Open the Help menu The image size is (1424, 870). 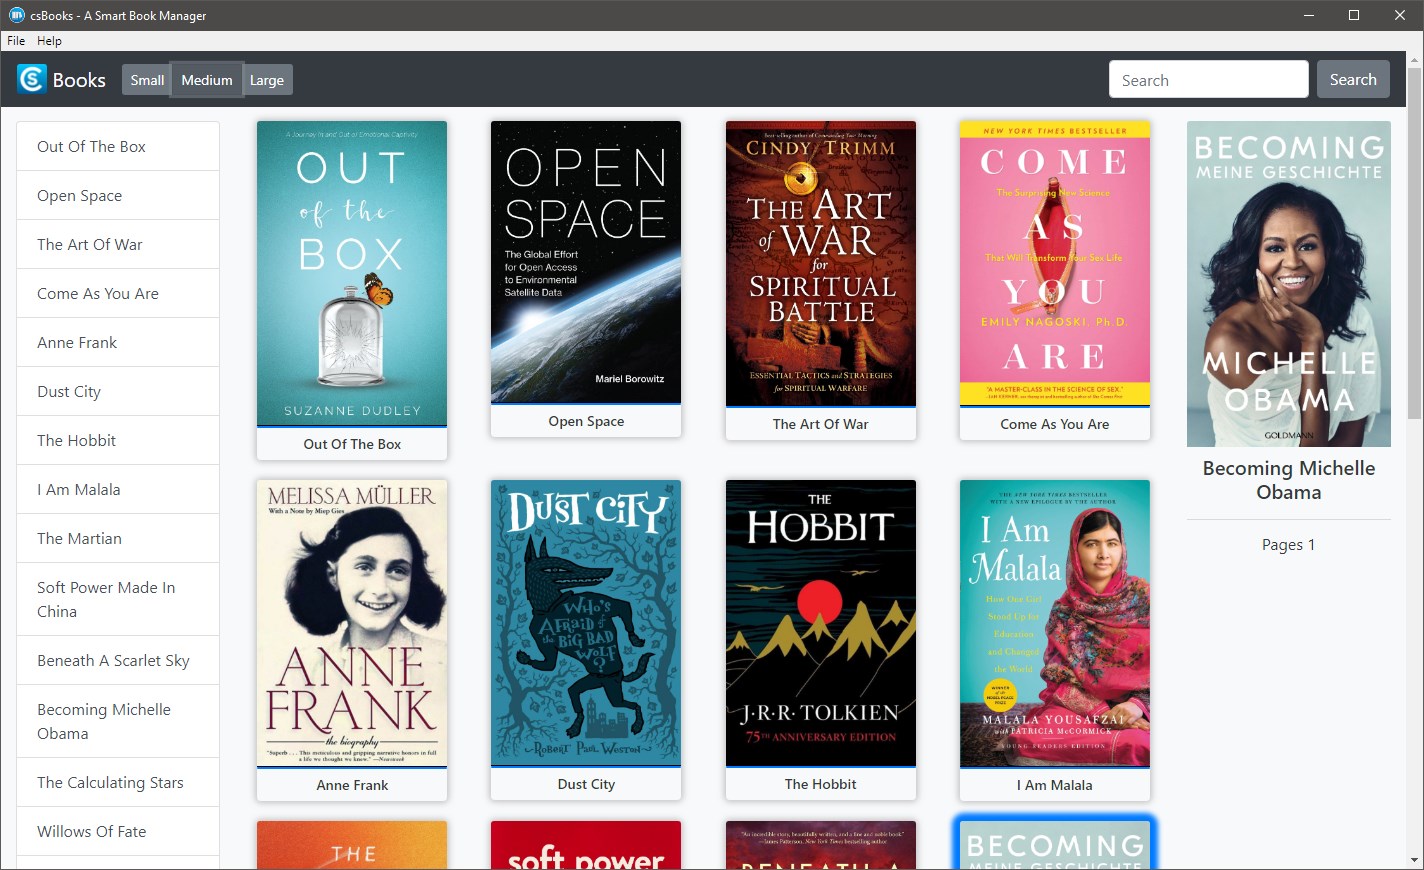49,41
